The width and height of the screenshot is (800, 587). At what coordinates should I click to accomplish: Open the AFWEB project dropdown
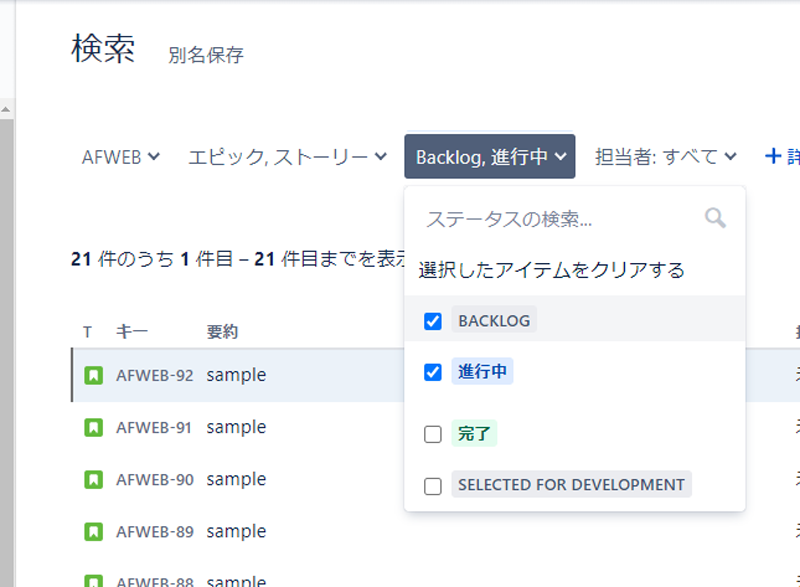(121, 157)
